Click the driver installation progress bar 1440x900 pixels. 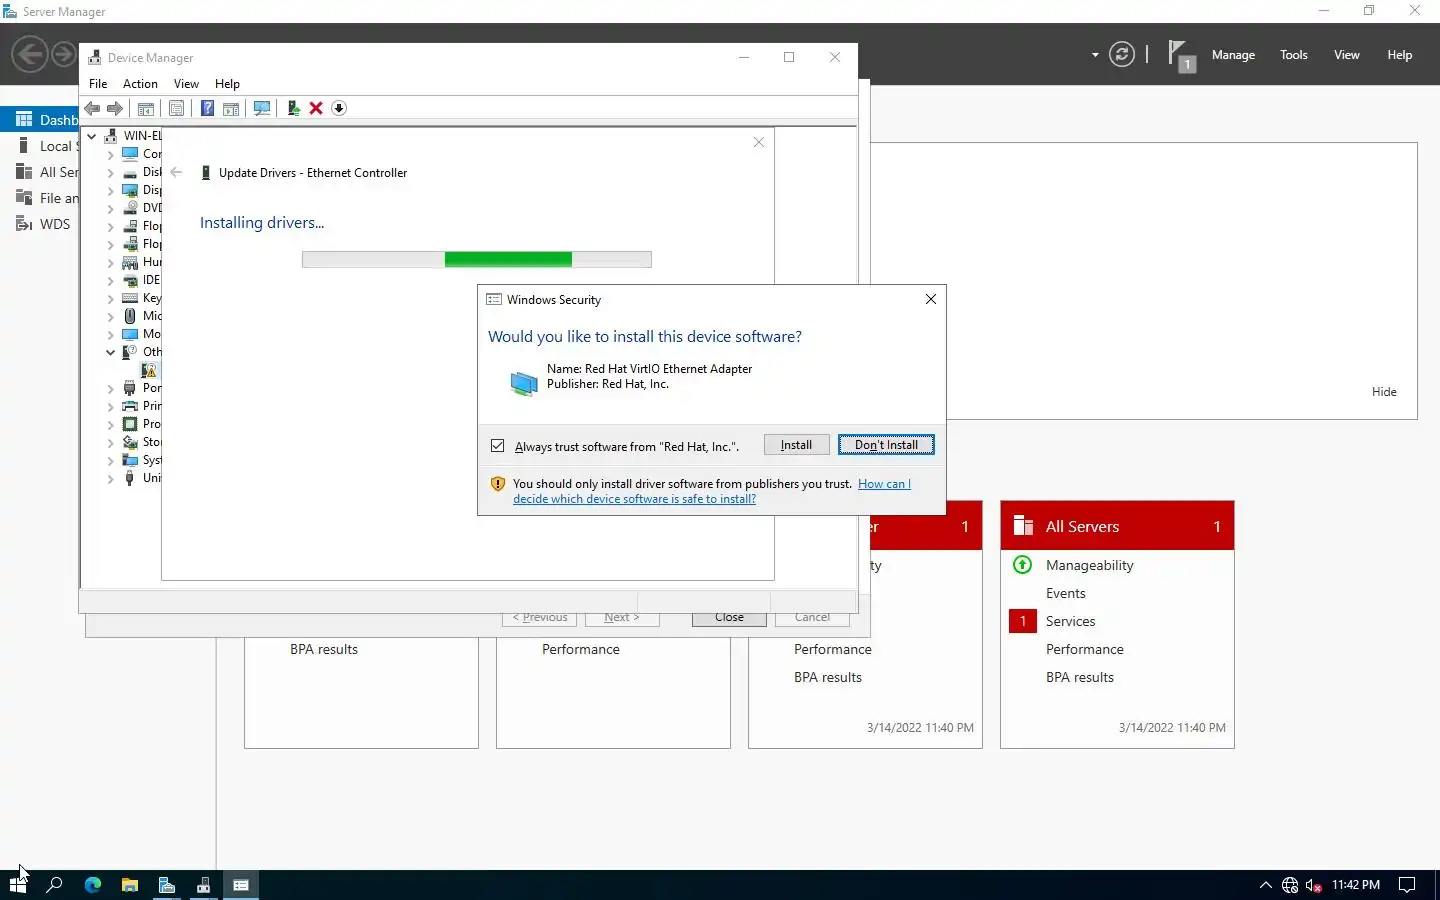pos(477,260)
